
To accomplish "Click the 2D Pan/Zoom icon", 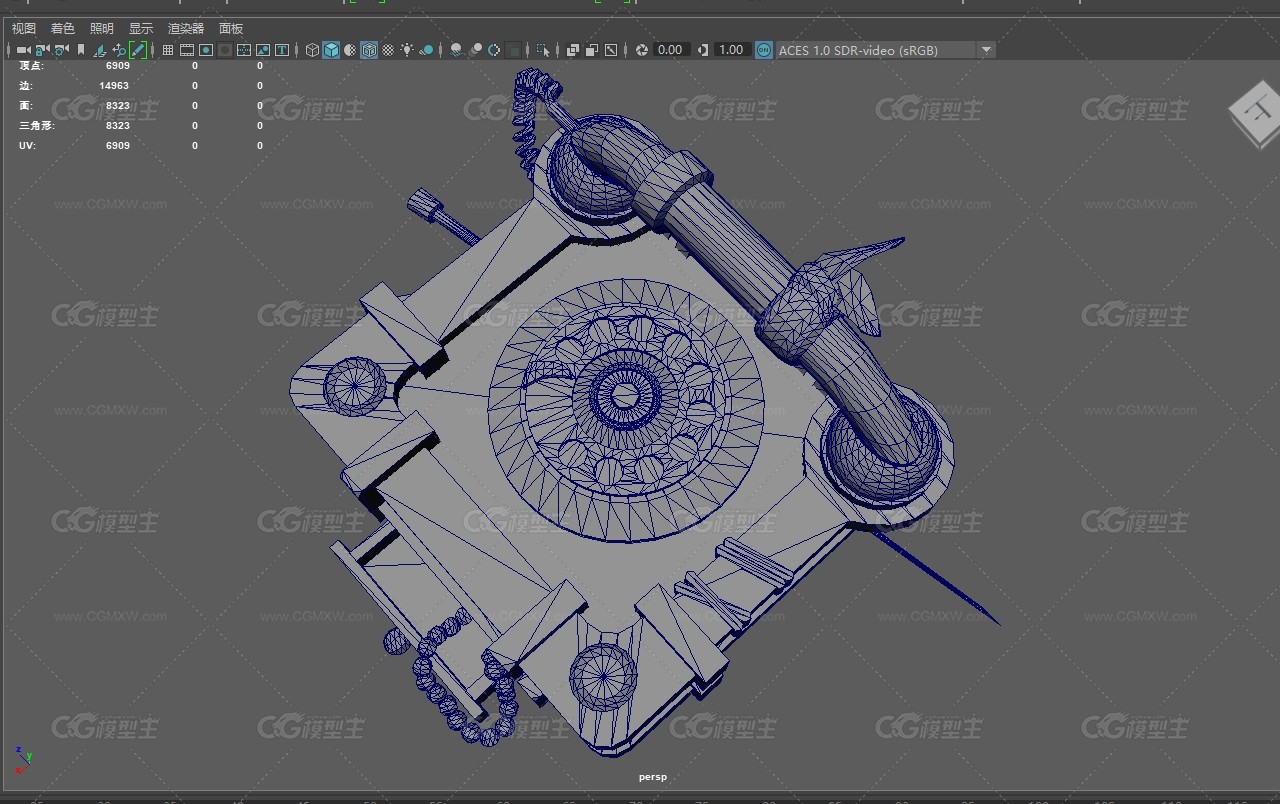I will (119, 50).
